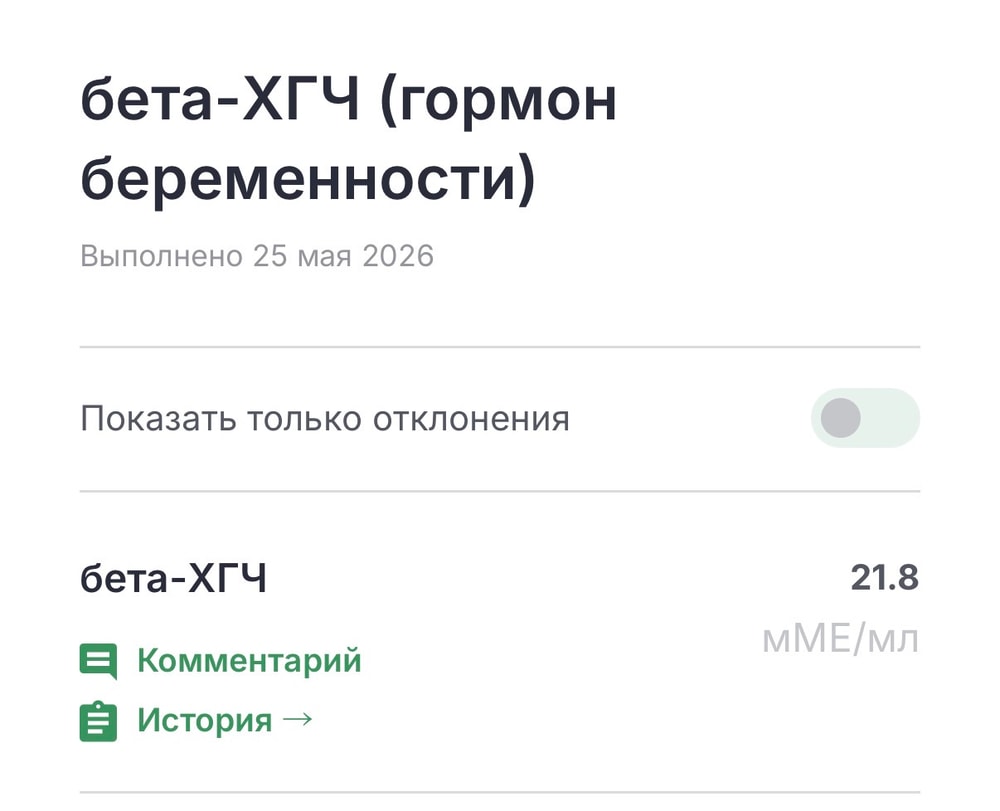The image size is (1000, 811).
Task: Click the label Показать только отклонения
Action: point(325,419)
